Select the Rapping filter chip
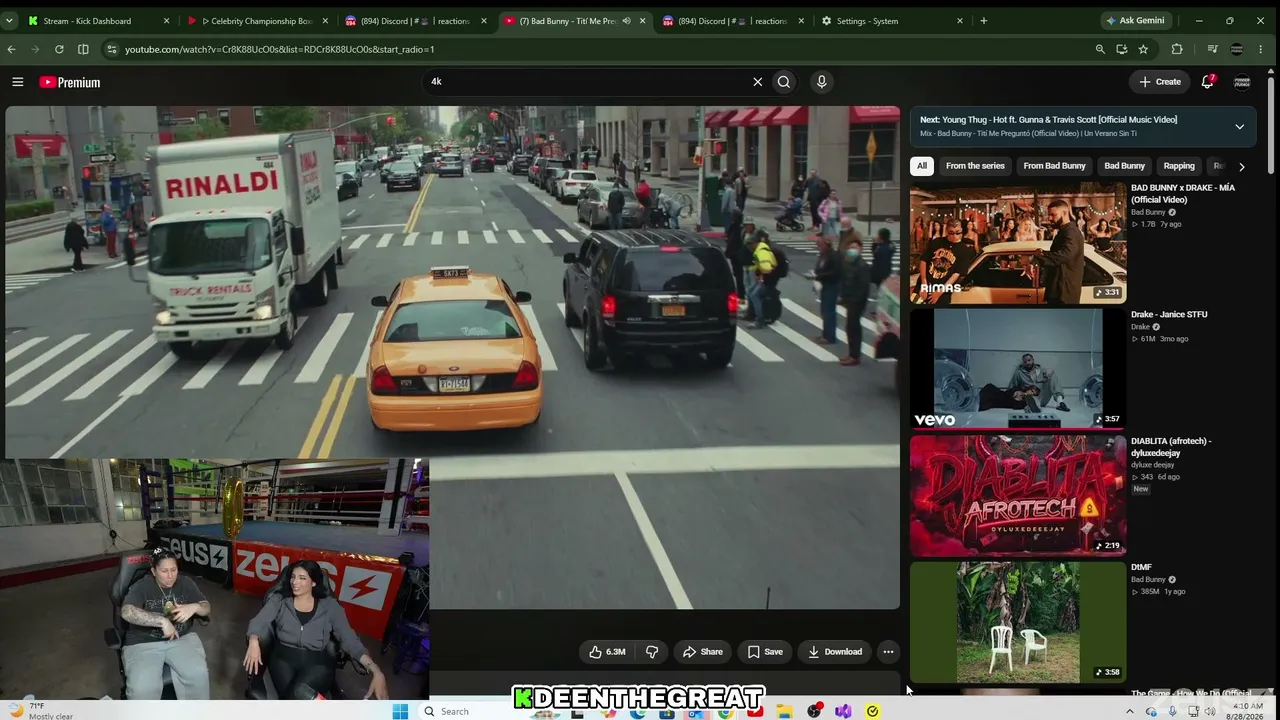 1179,166
